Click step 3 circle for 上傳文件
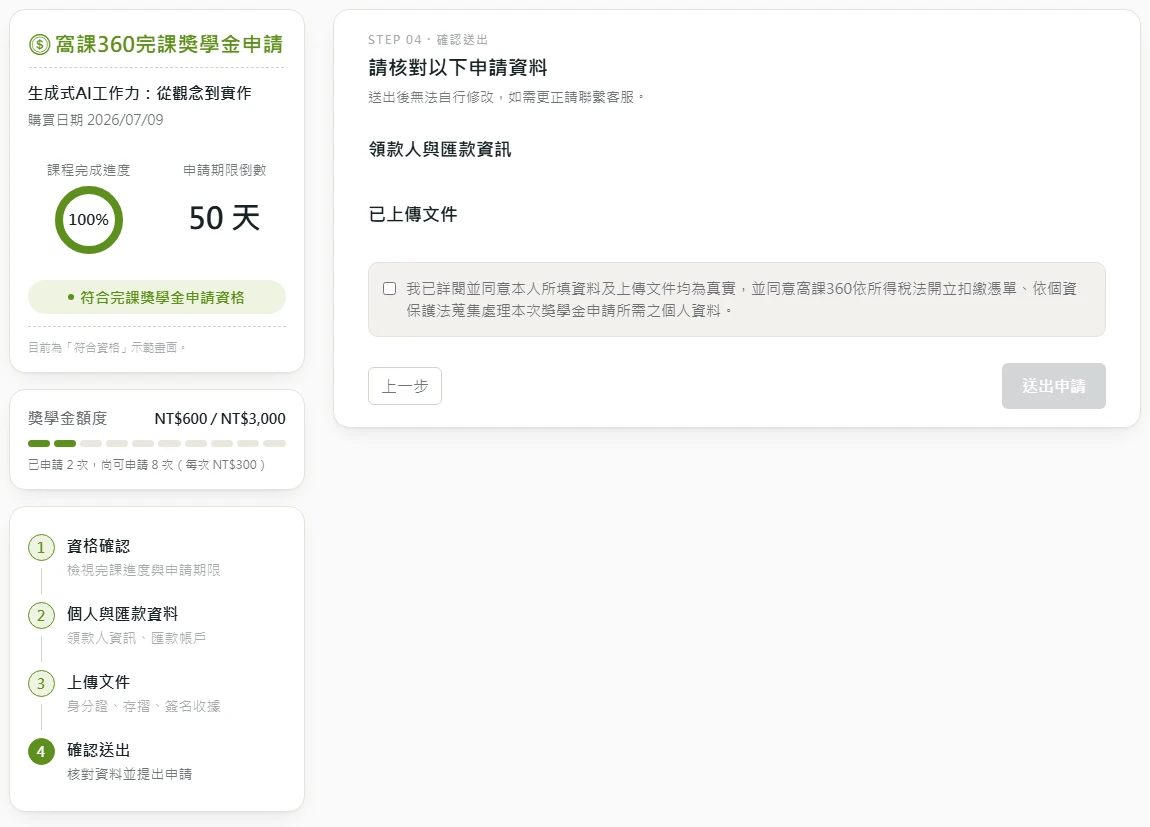Image resolution: width=1150 pixels, height=827 pixels. 41,683
